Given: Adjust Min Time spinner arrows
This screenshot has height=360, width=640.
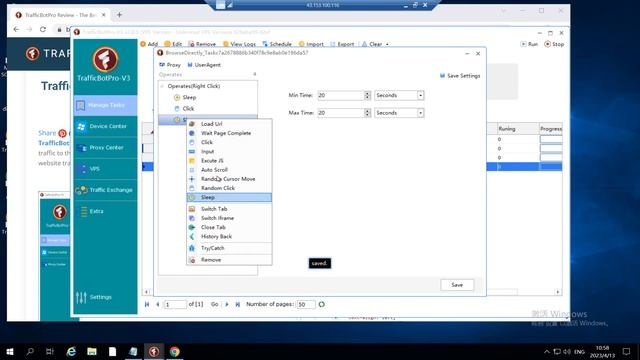Looking at the screenshot, I should [x=367, y=95].
